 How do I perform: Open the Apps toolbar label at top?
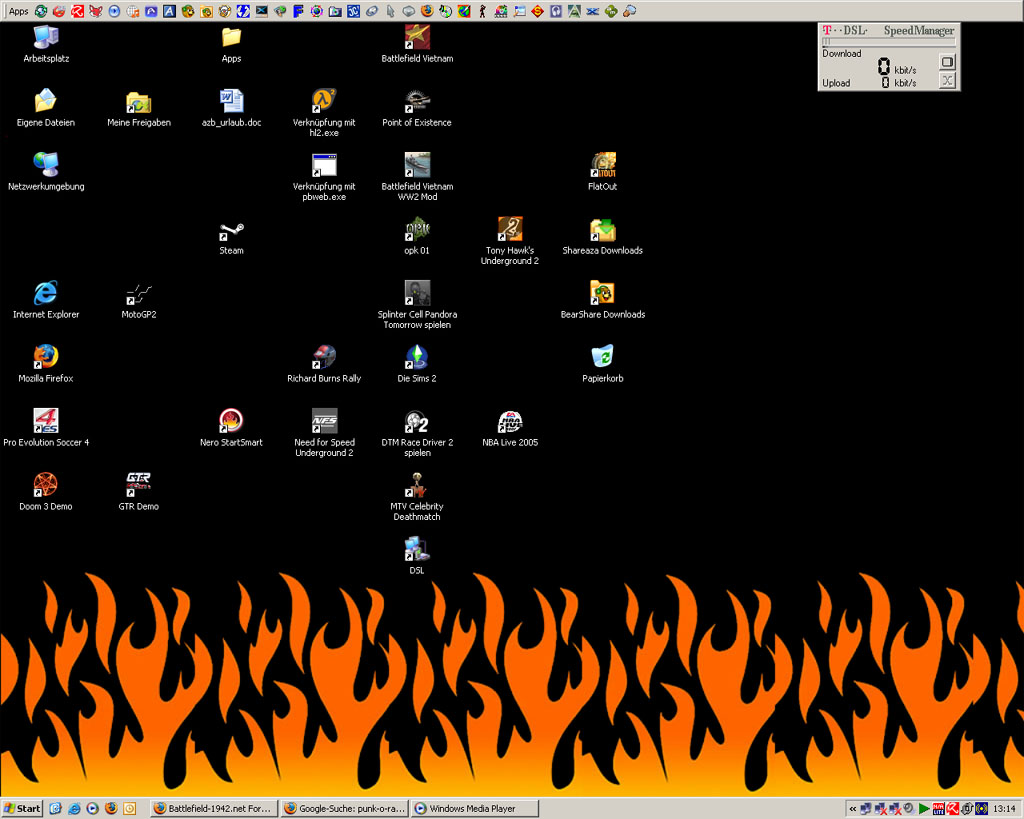tap(18, 11)
